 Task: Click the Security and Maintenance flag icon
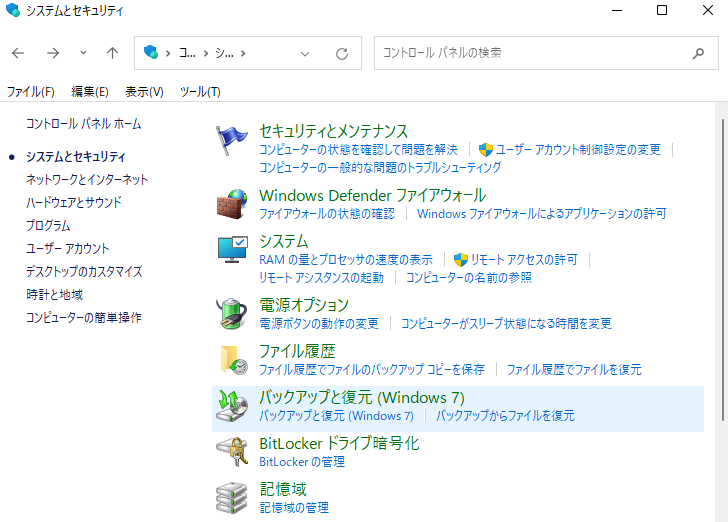[233, 141]
